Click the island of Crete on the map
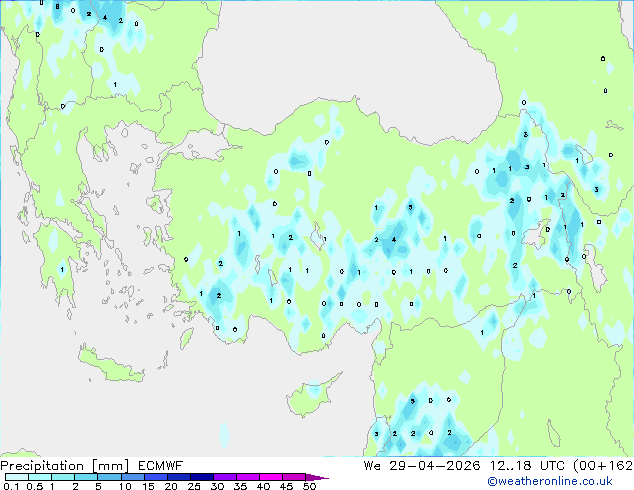The height and width of the screenshot is (490, 634). 110,366
